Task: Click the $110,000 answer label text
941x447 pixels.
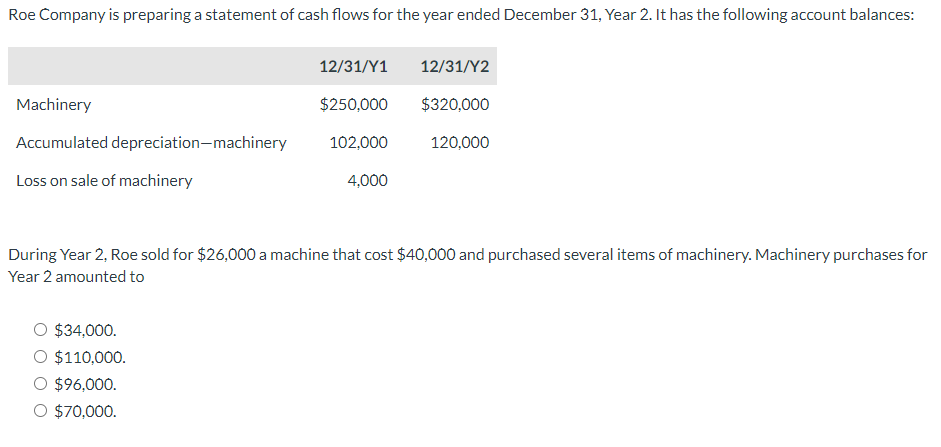Action: [90, 358]
